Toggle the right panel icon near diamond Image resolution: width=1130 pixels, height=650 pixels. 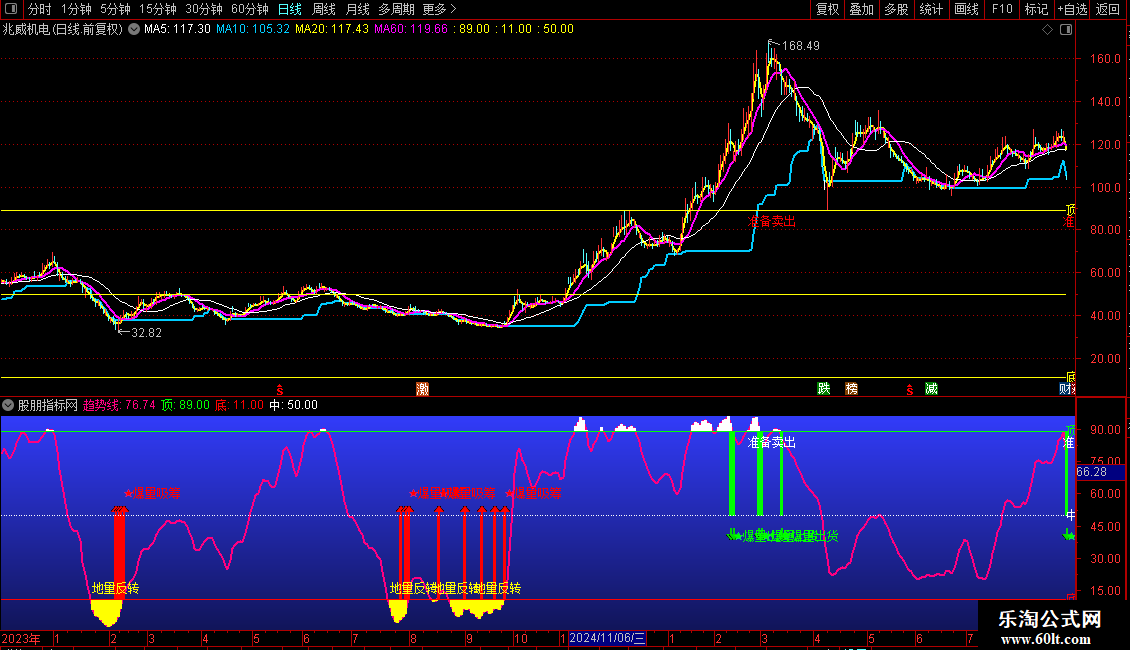(x=1066, y=30)
